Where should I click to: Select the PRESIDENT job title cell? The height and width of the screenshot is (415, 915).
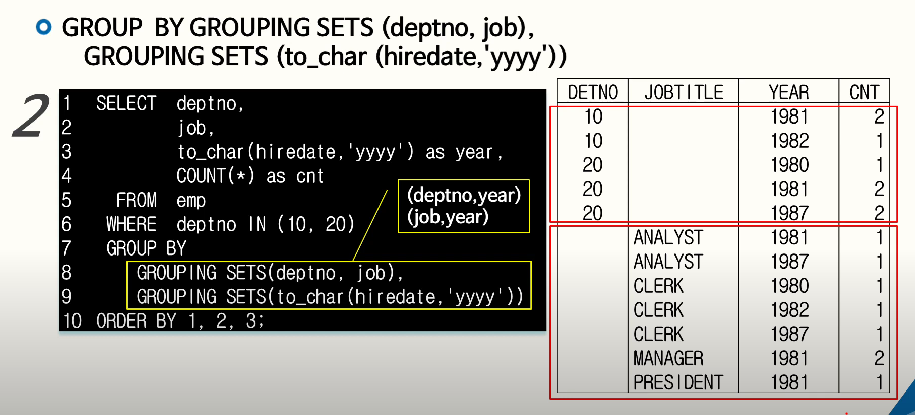pos(678,382)
